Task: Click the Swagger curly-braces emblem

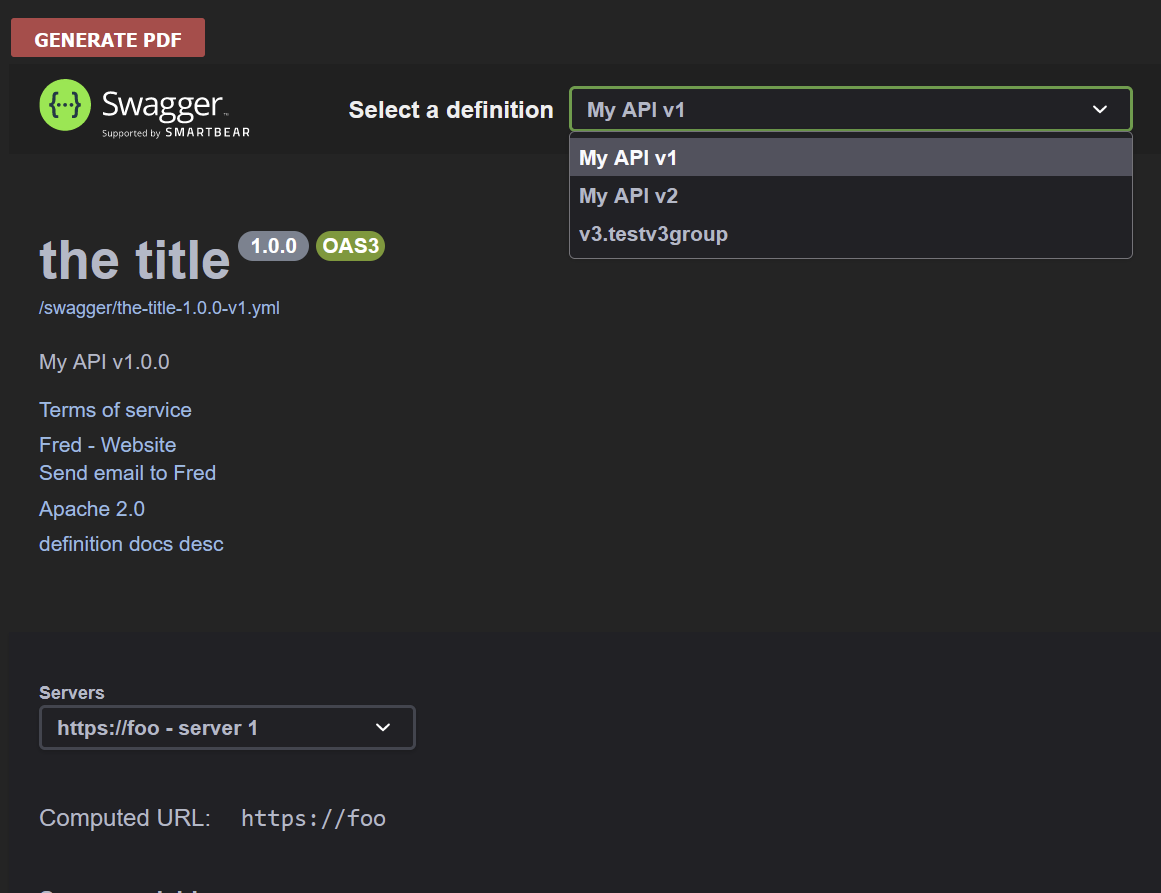Action: [x=64, y=104]
